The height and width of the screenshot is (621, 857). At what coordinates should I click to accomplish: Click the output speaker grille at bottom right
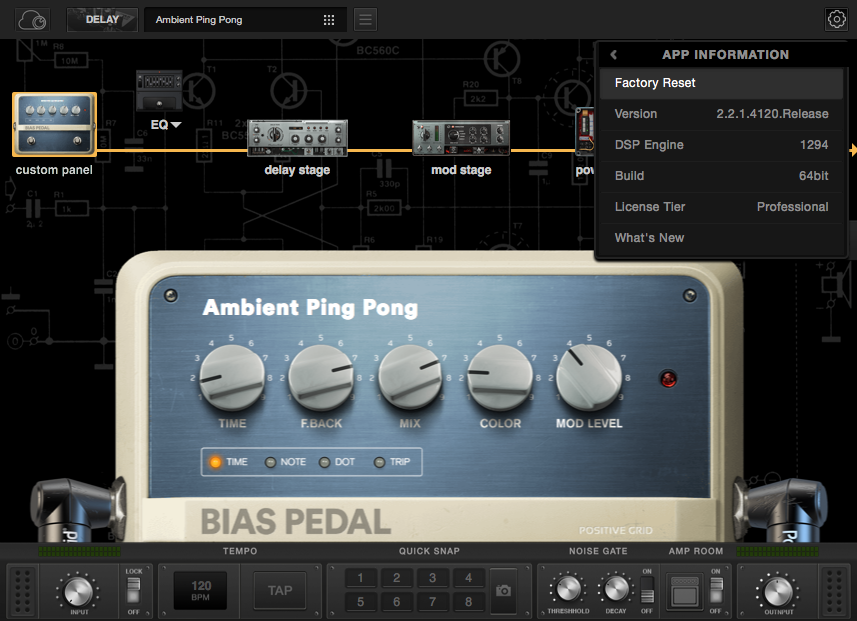pyautogui.click(x=833, y=591)
